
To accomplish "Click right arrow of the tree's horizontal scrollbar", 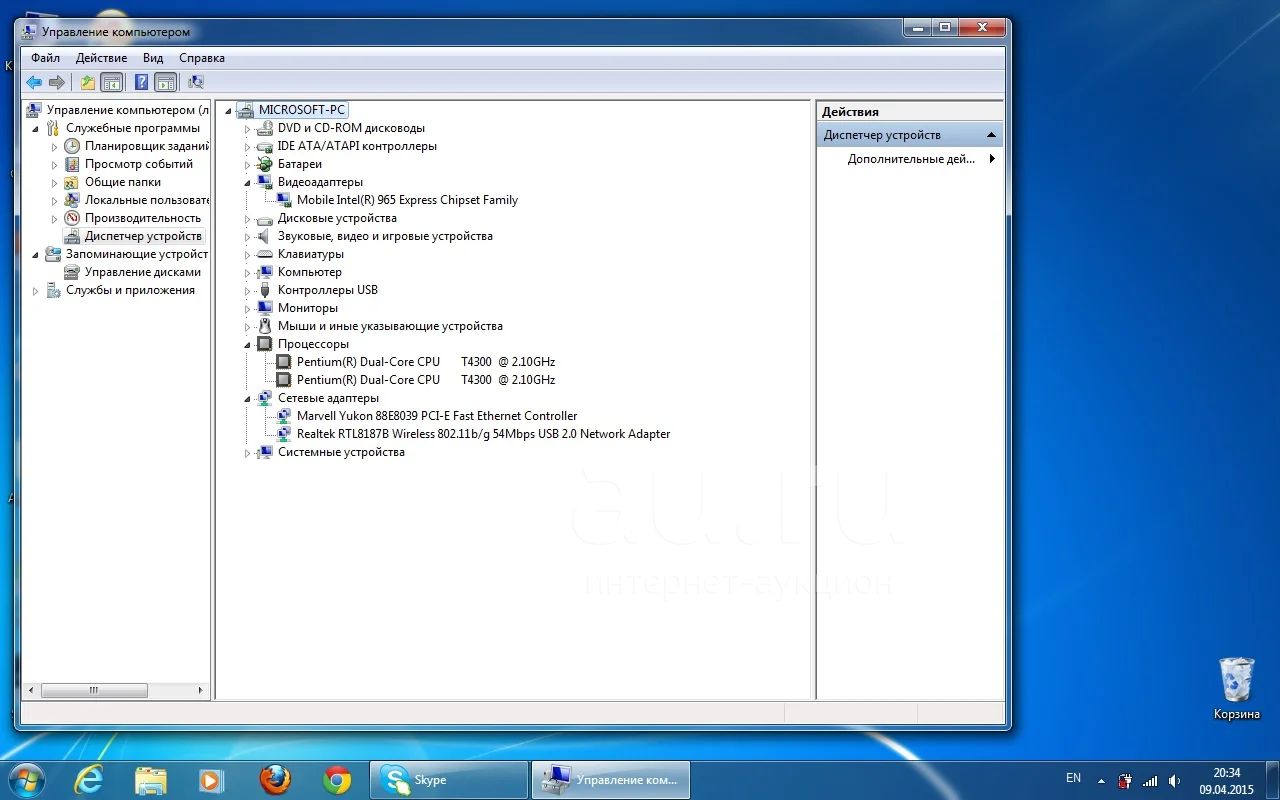I will click(200, 690).
